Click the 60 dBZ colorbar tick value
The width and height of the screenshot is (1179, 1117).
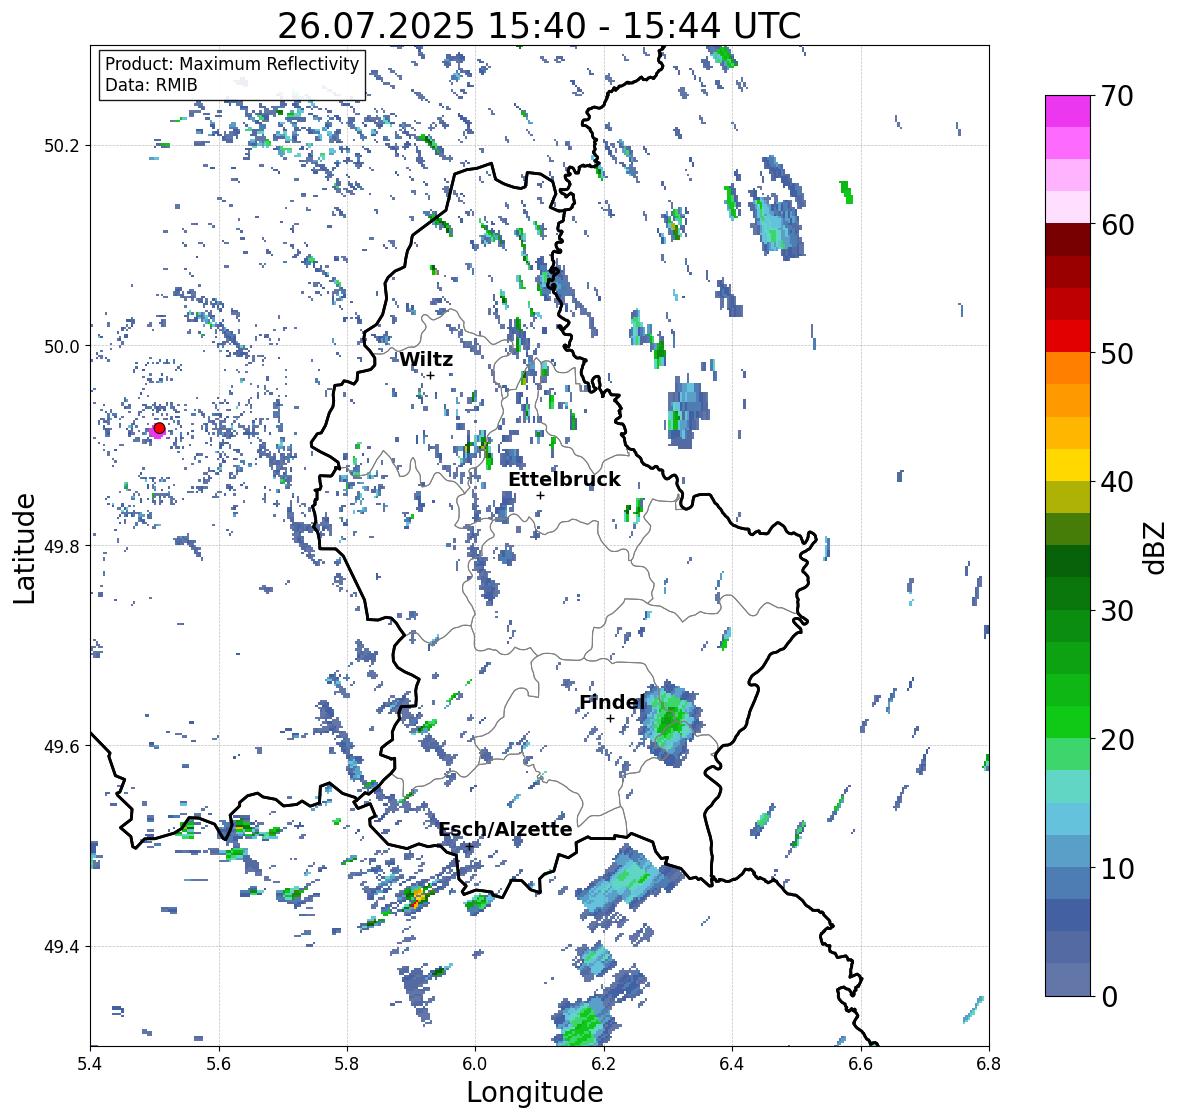tap(1117, 225)
